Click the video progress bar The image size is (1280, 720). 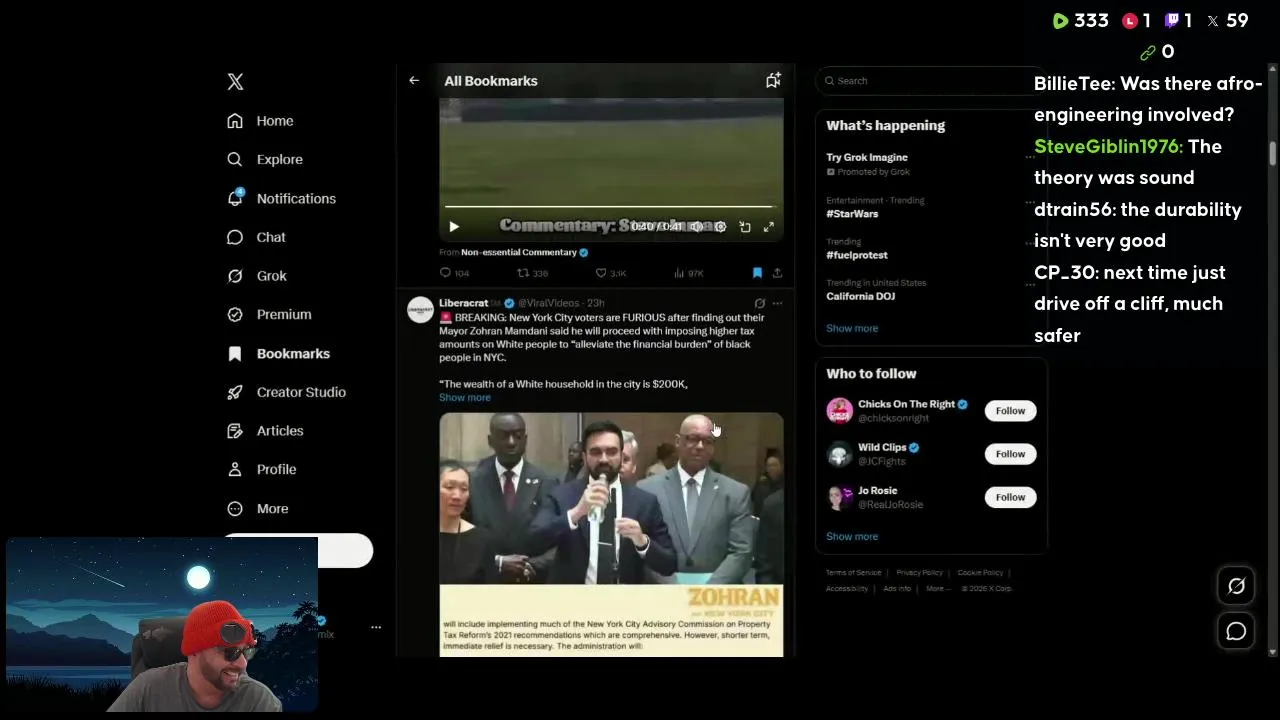609,207
